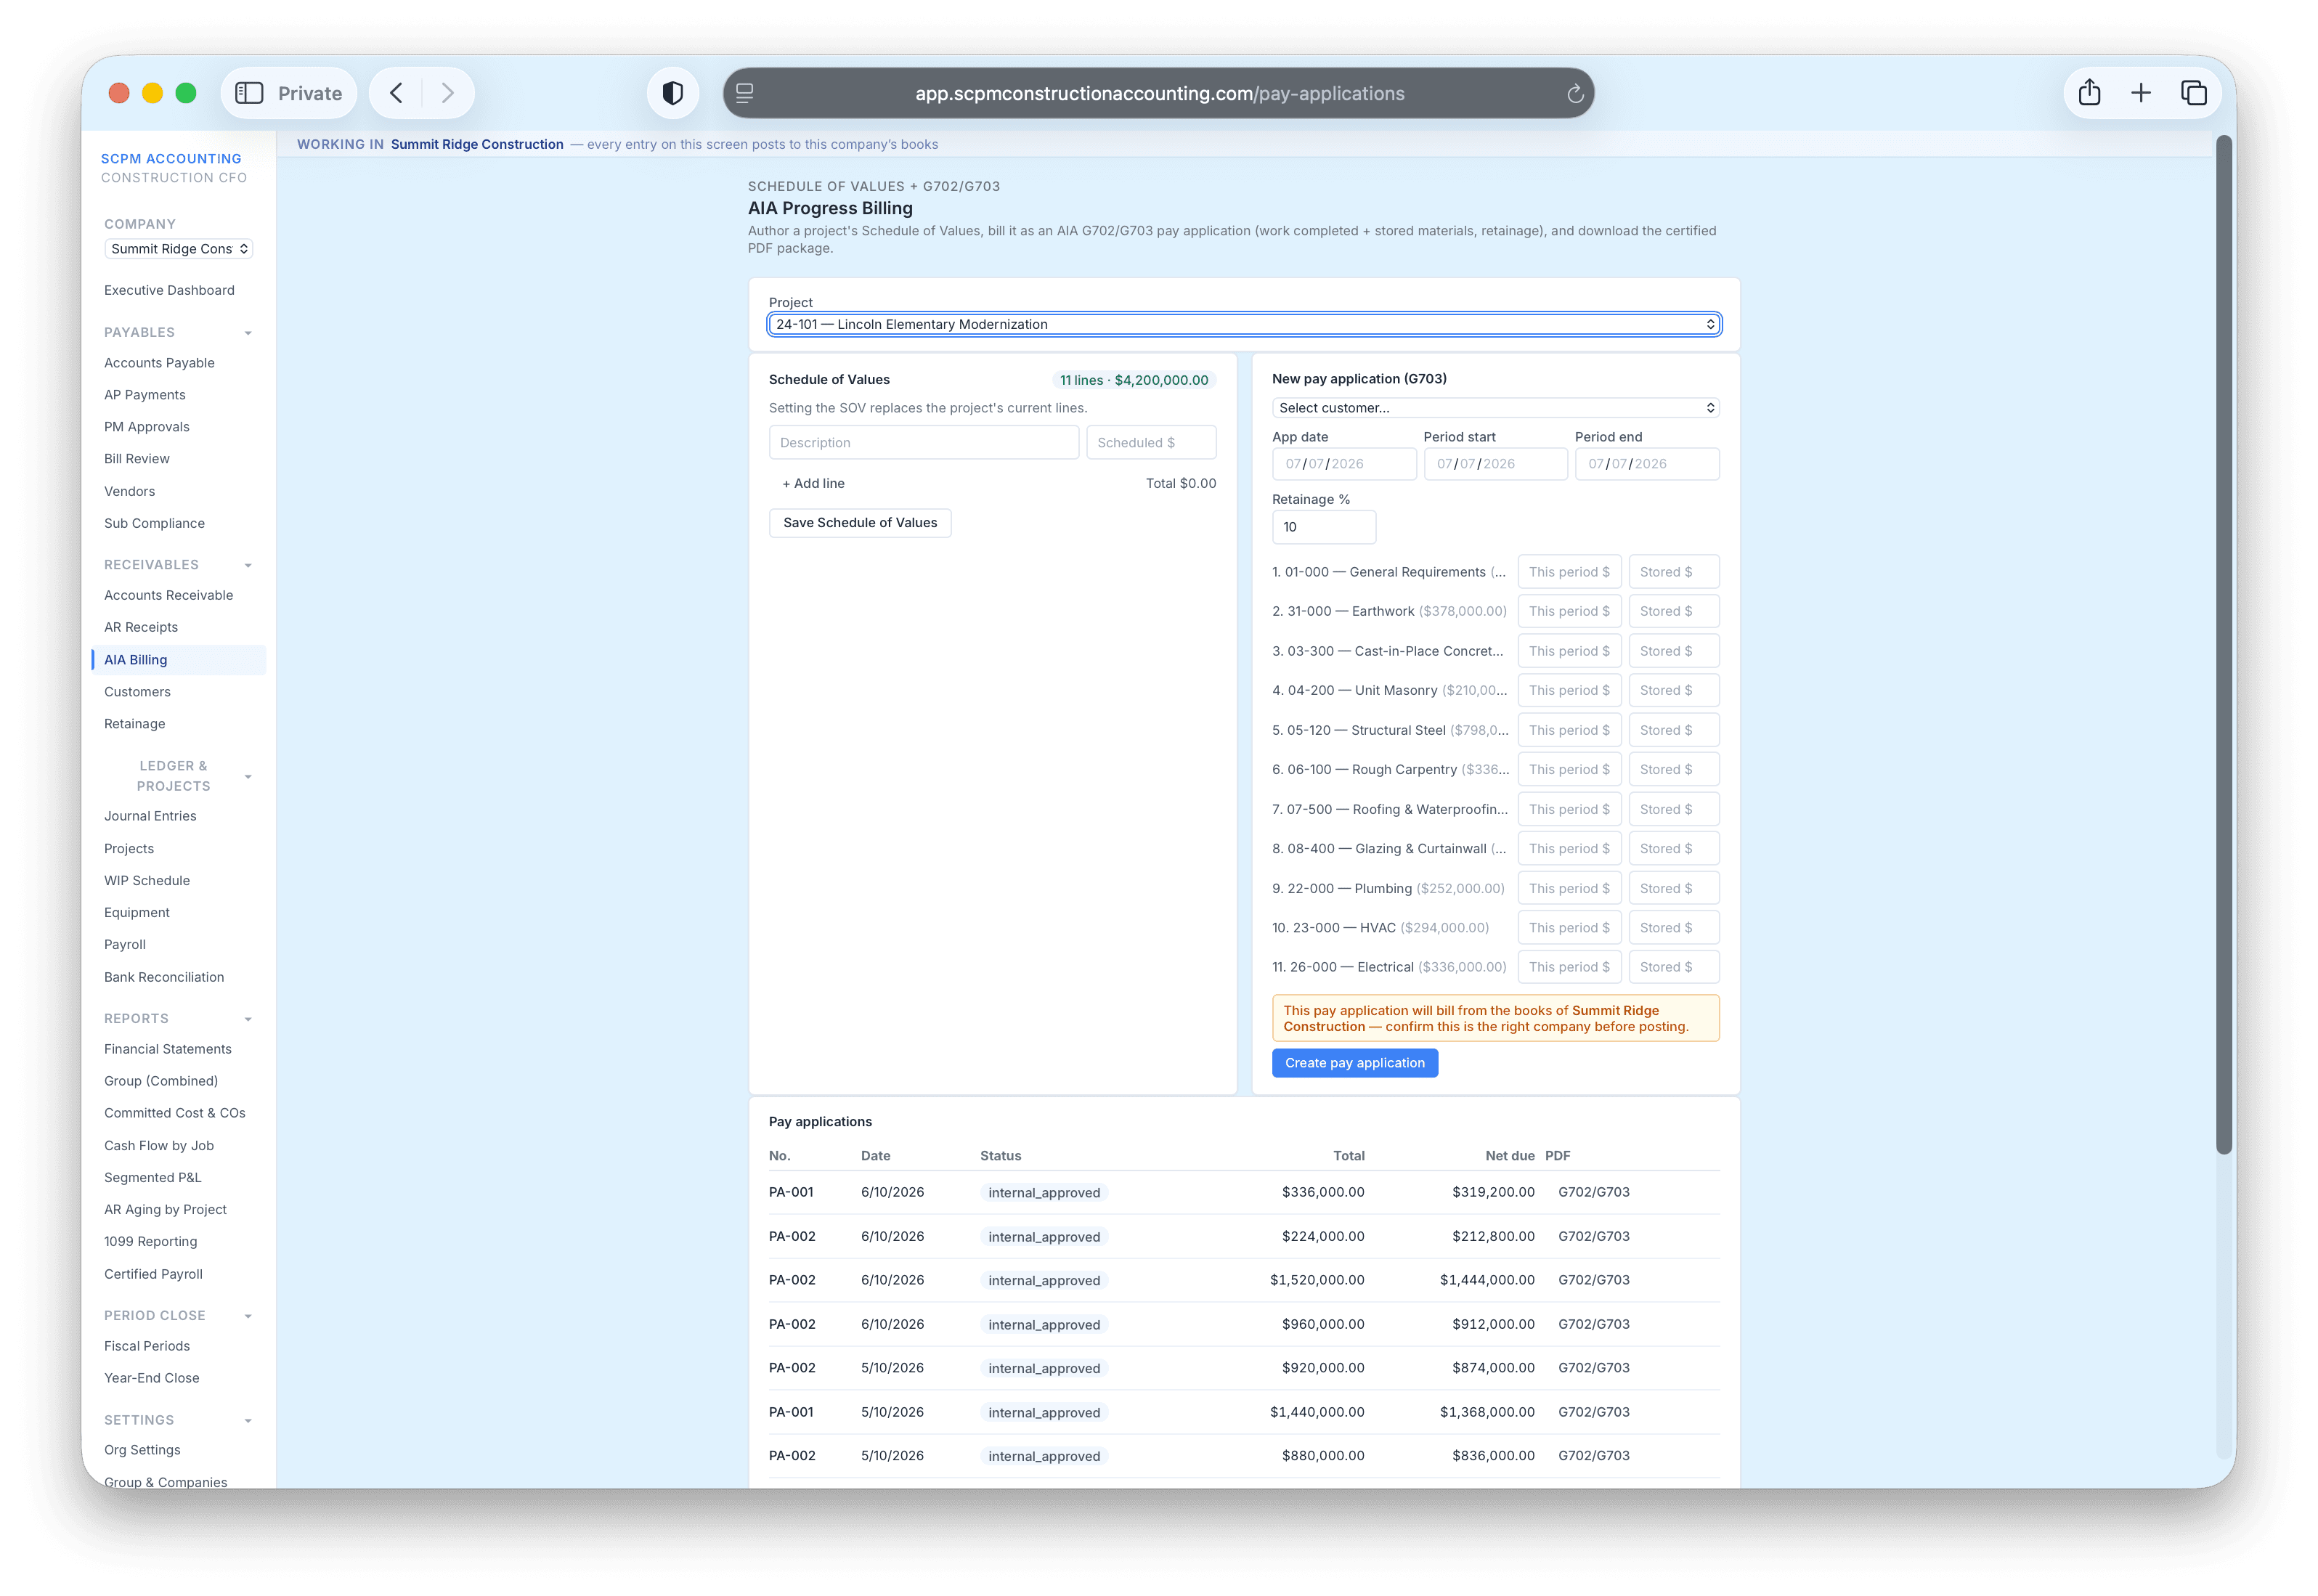Click Stored $ for Plumbing
Image resolution: width=2318 pixels, height=1596 pixels.
tap(1673, 888)
